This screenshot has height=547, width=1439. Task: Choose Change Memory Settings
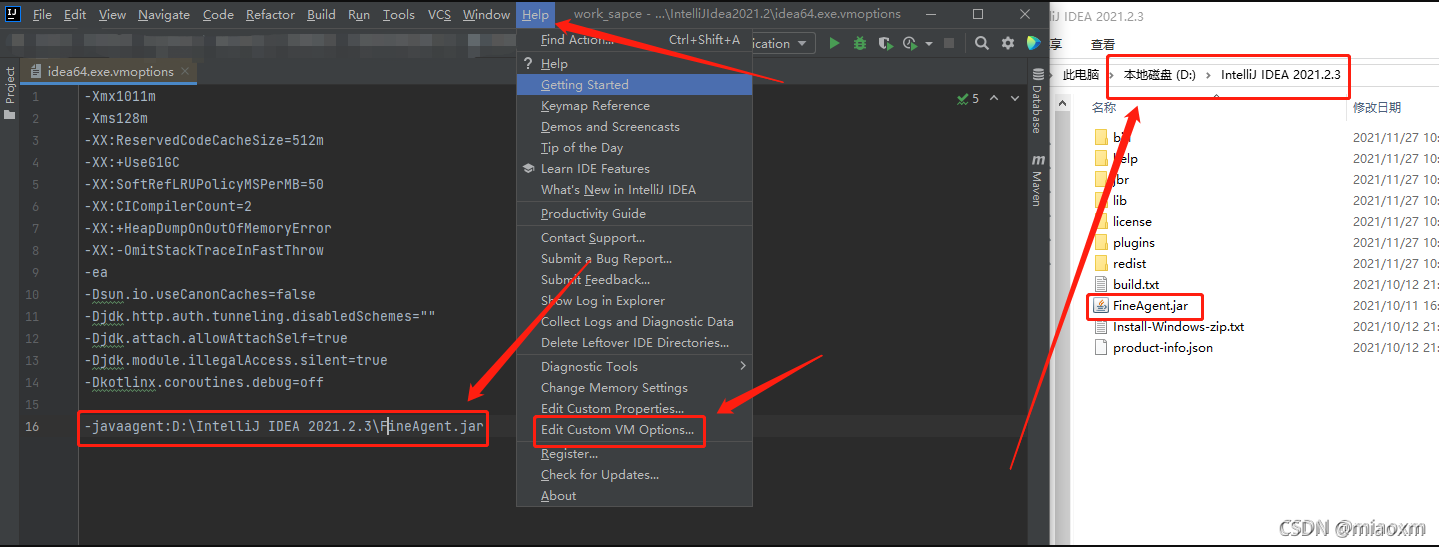pos(634,388)
